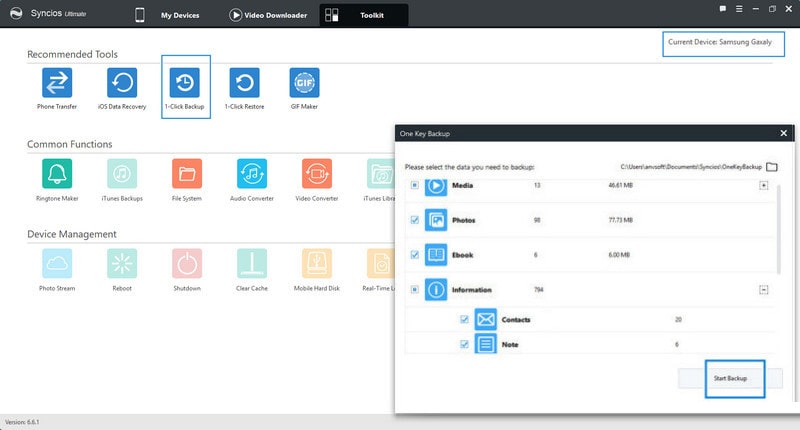800x430 pixels.
Task: Toggle the Media checkbox
Action: 415,185
